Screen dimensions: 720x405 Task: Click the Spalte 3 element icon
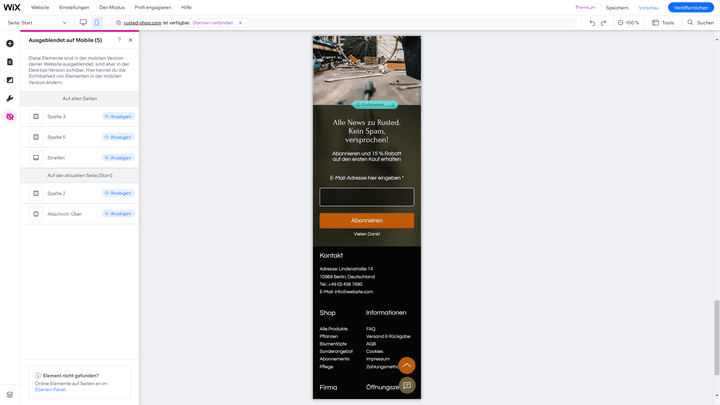(x=36, y=117)
